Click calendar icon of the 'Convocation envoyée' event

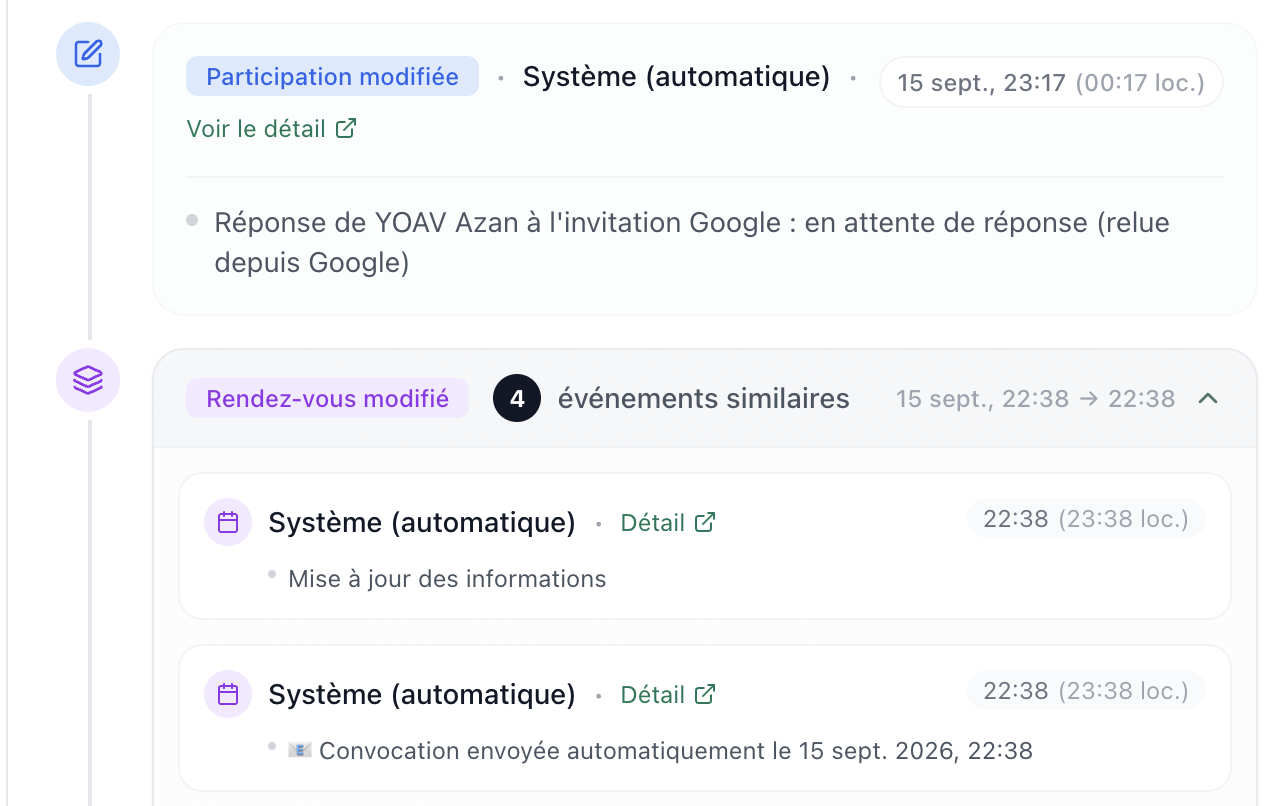pyautogui.click(x=228, y=694)
